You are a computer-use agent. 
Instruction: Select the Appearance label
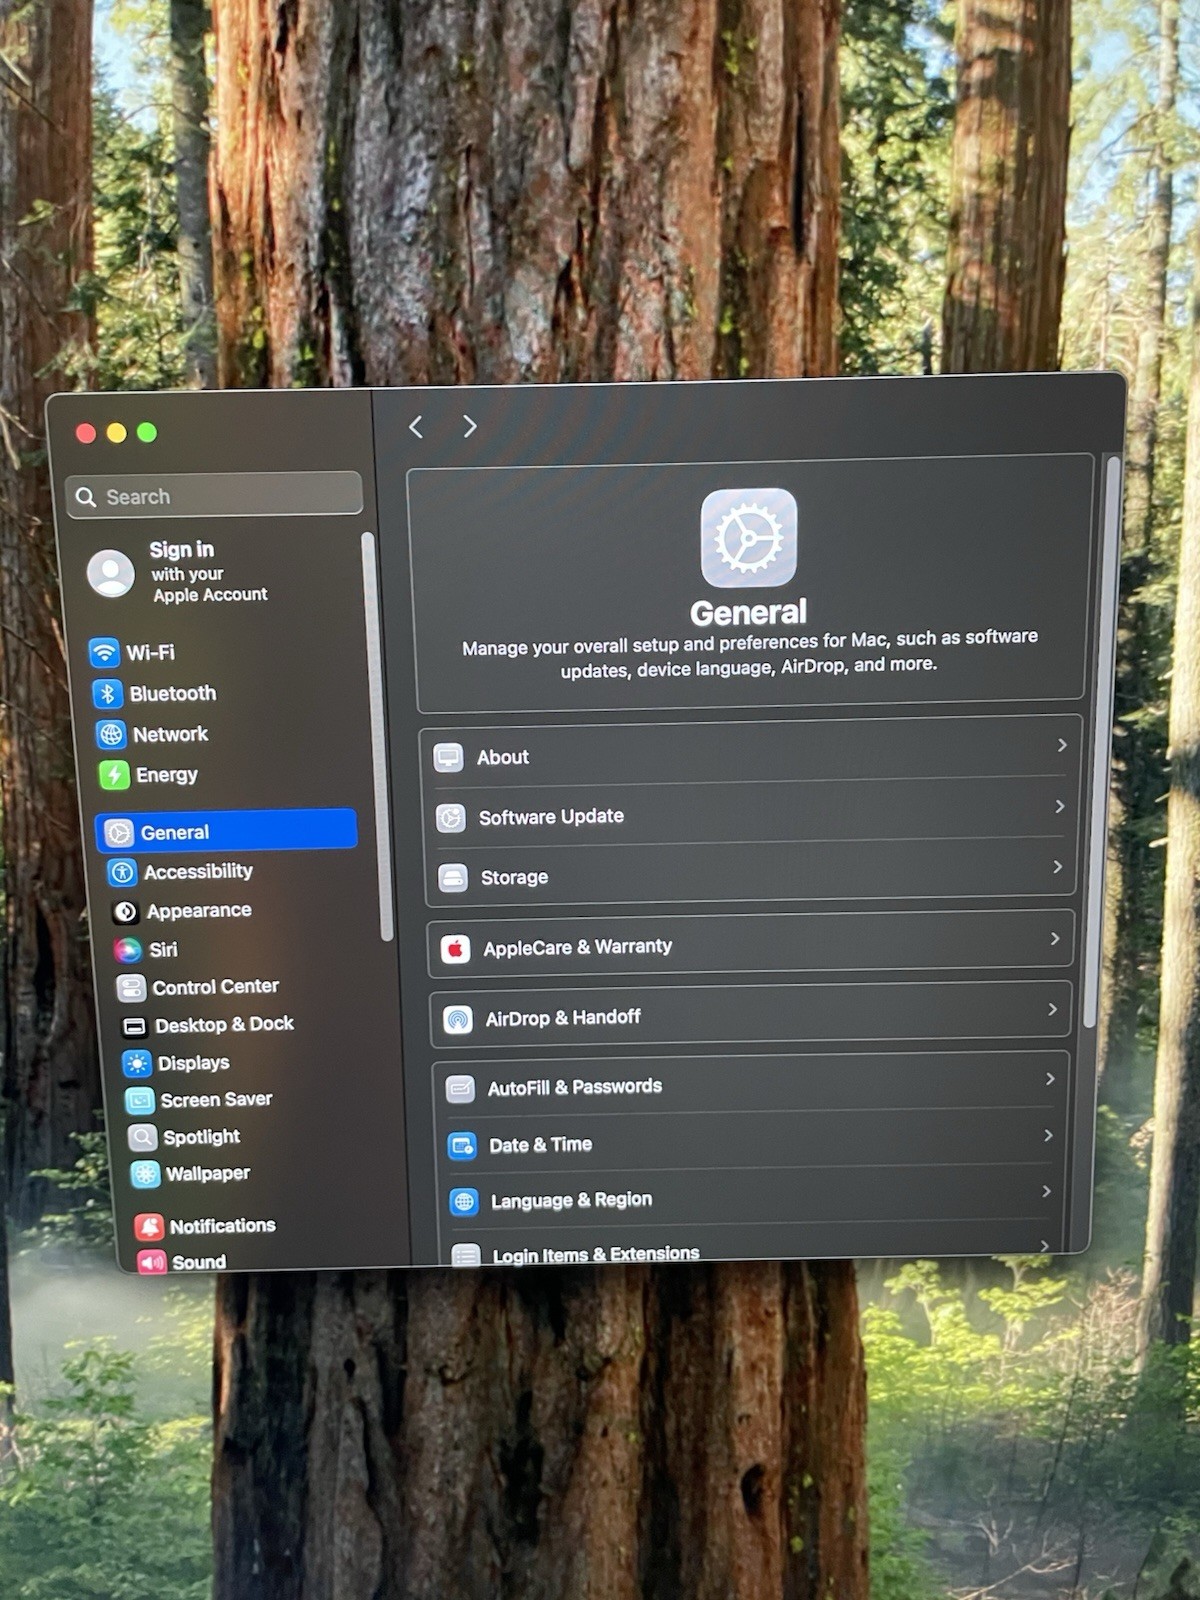pyautogui.click(x=199, y=911)
